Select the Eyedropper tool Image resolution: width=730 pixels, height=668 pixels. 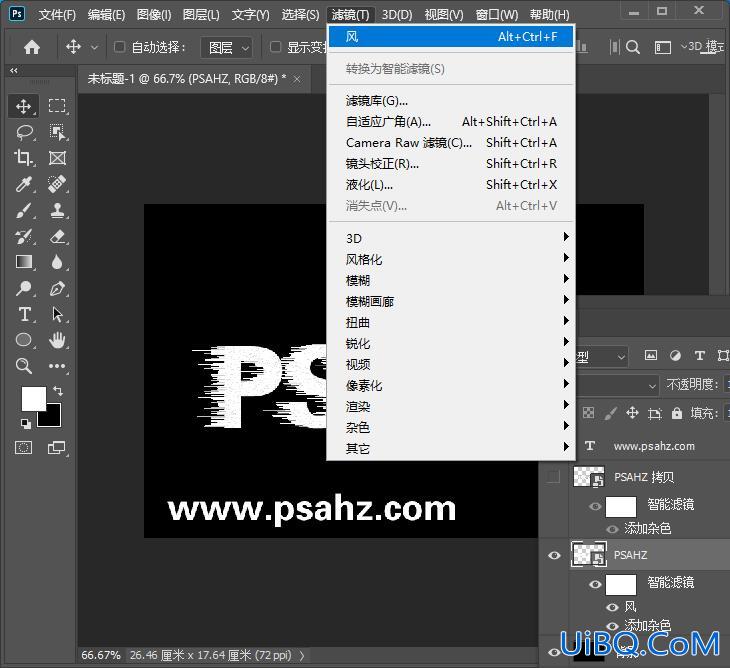tap(23, 184)
